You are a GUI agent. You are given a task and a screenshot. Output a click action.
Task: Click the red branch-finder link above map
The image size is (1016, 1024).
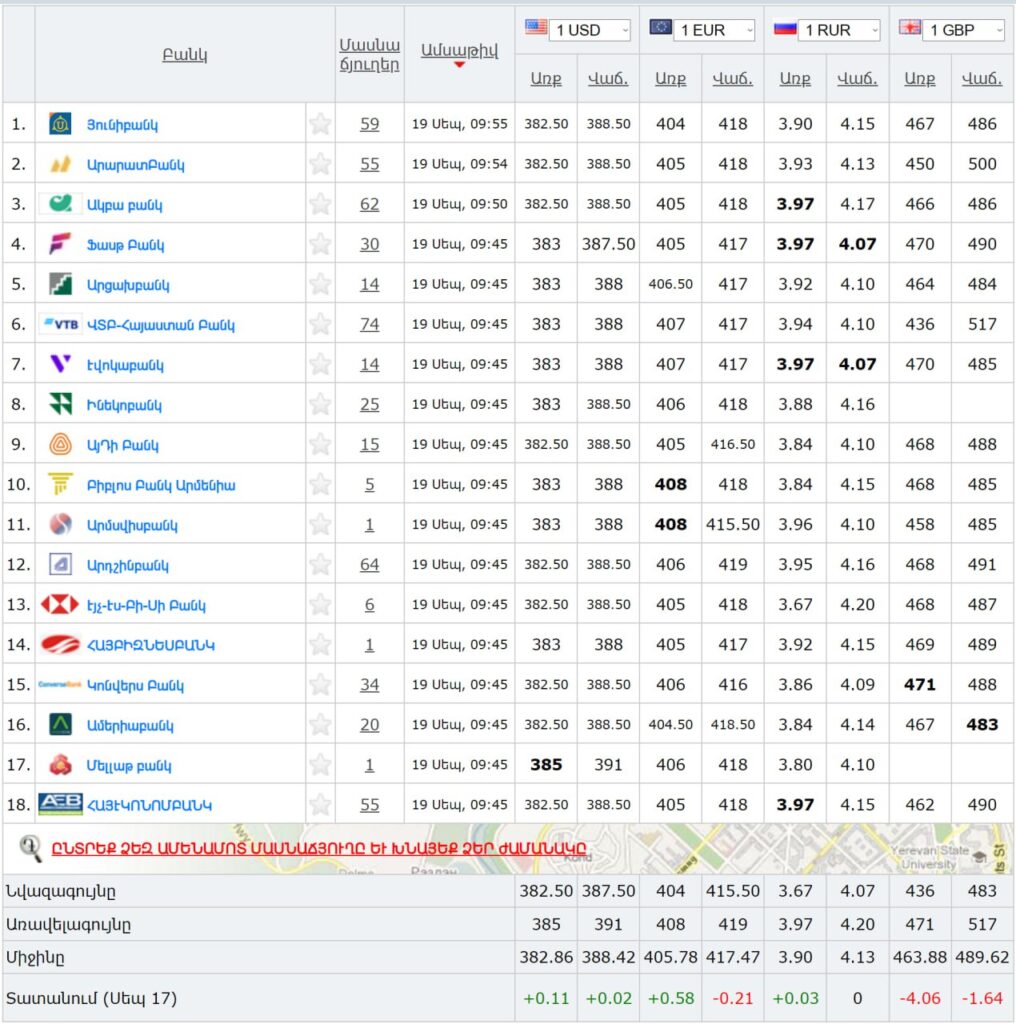tap(319, 849)
